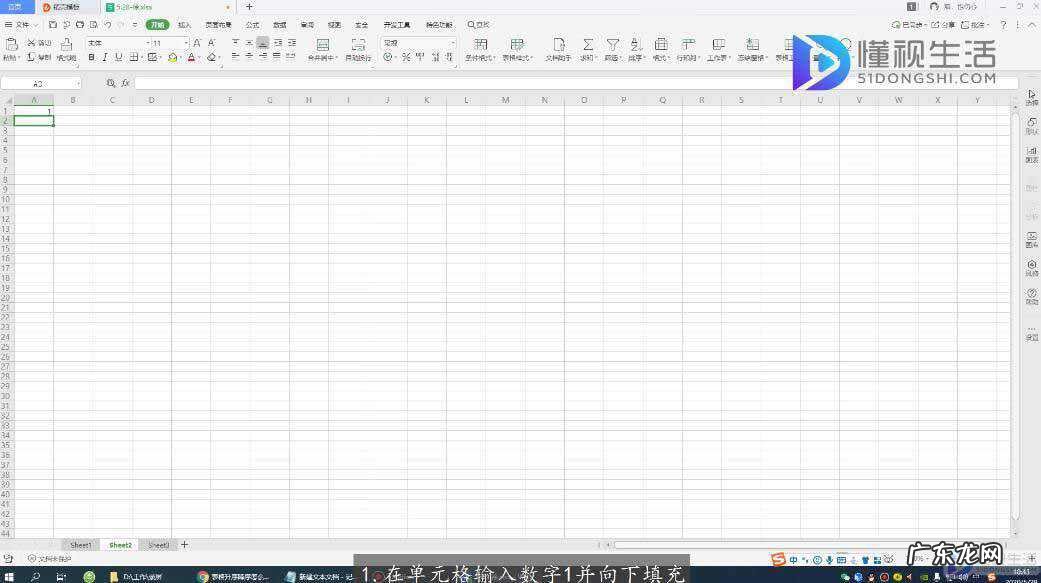Click the Conditional Formatting icon

481,44
